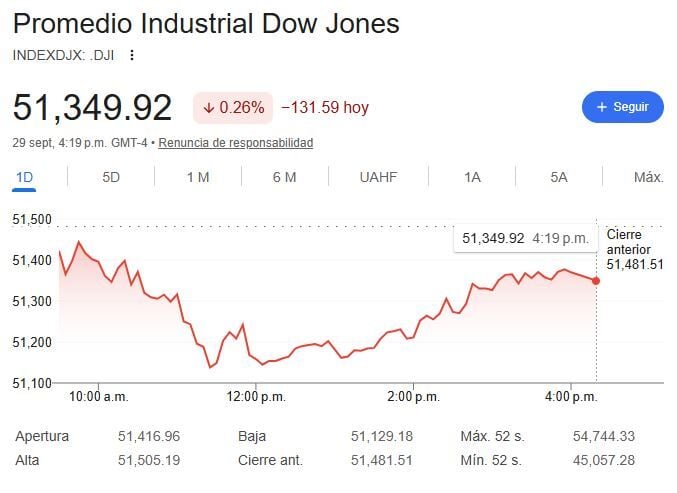The image size is (677, 493).
Task: Switch to the 5D time range
Action: [111, 177]
